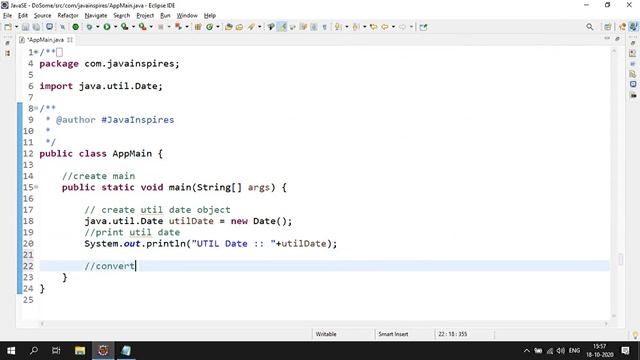The image size is (640, 360).
Task: Toggle the Pin Editor button
Action: 423,27
